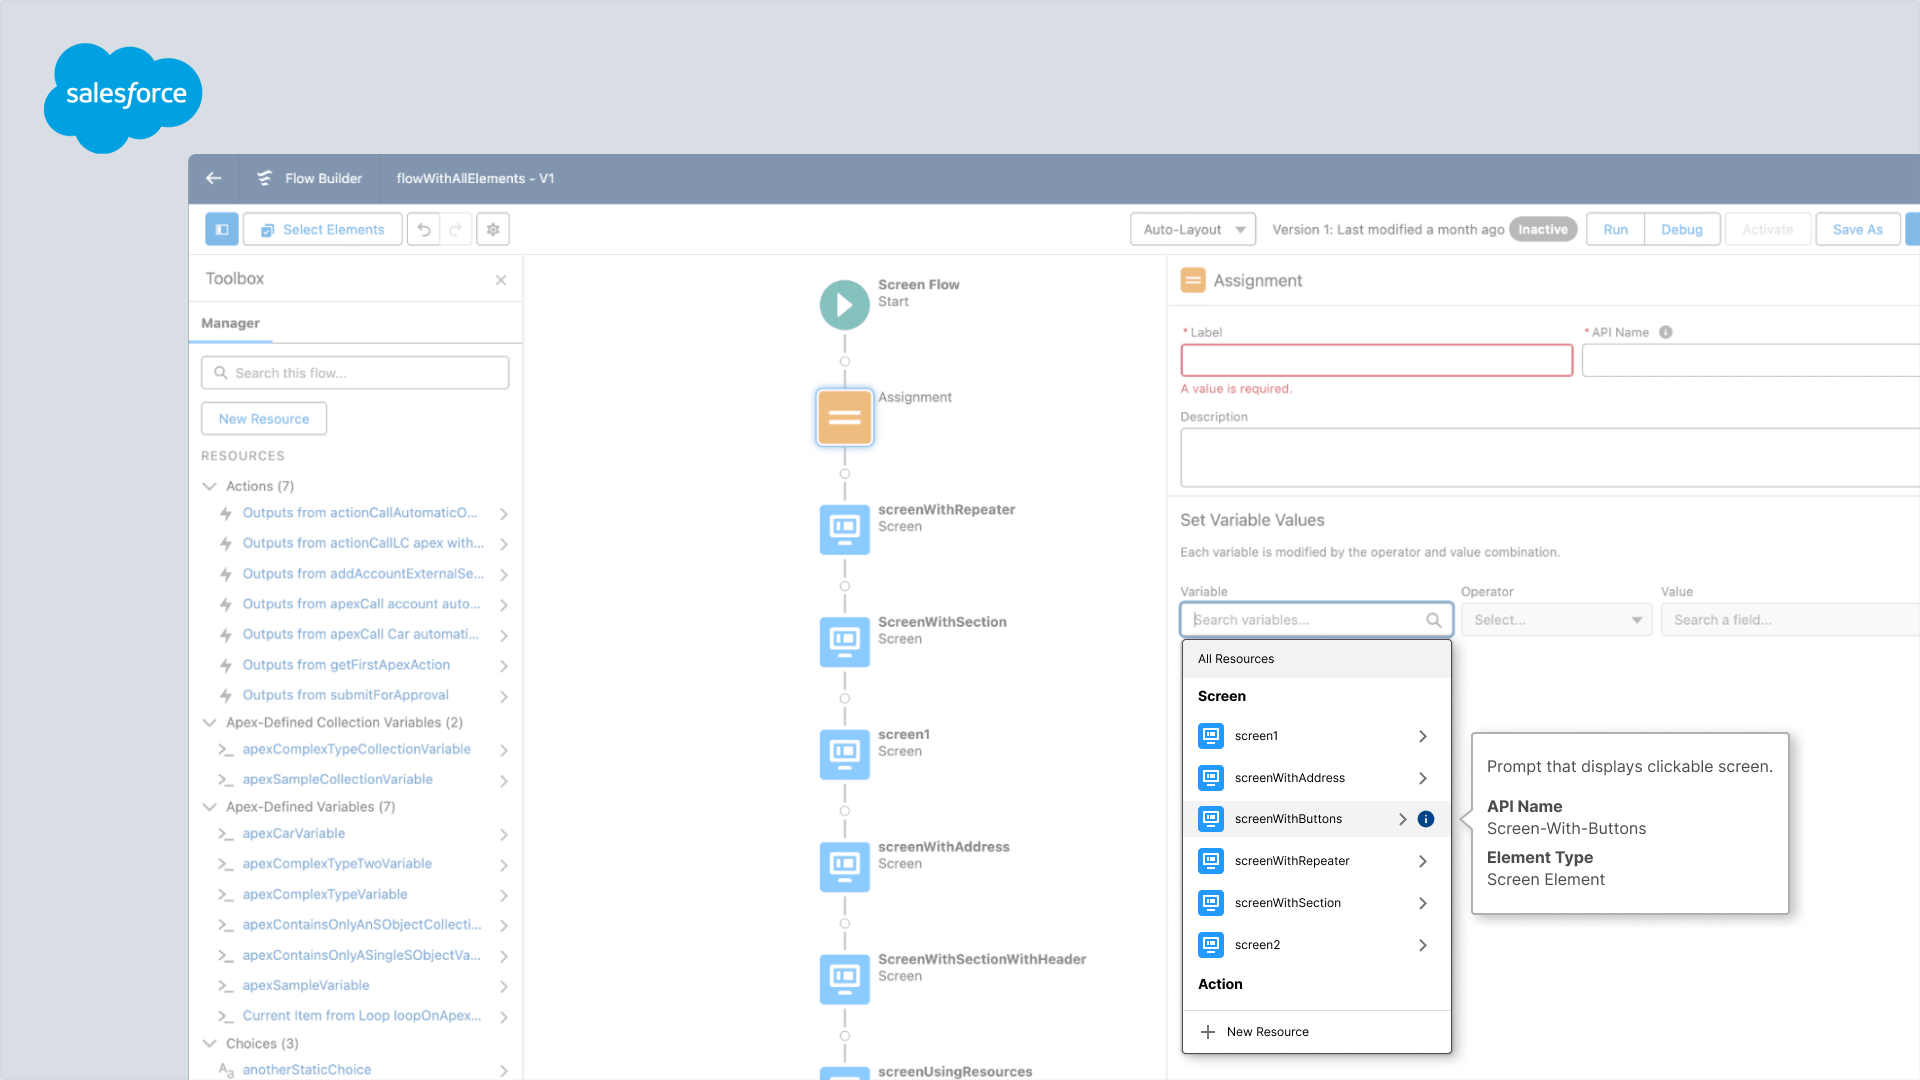Open Outputs from submitForApproval resource

click(x=346, y=695)
